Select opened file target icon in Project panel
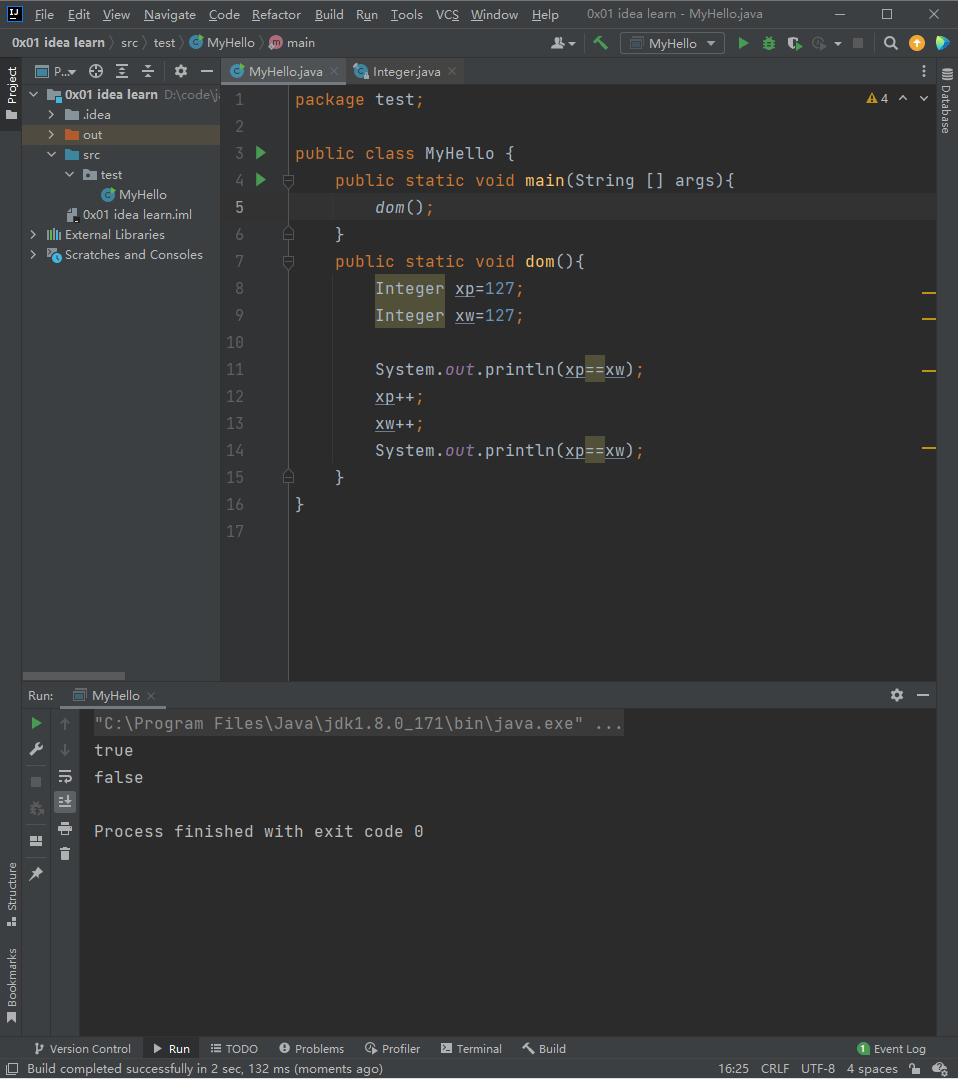958x1079 pixels. pos(96,71)
